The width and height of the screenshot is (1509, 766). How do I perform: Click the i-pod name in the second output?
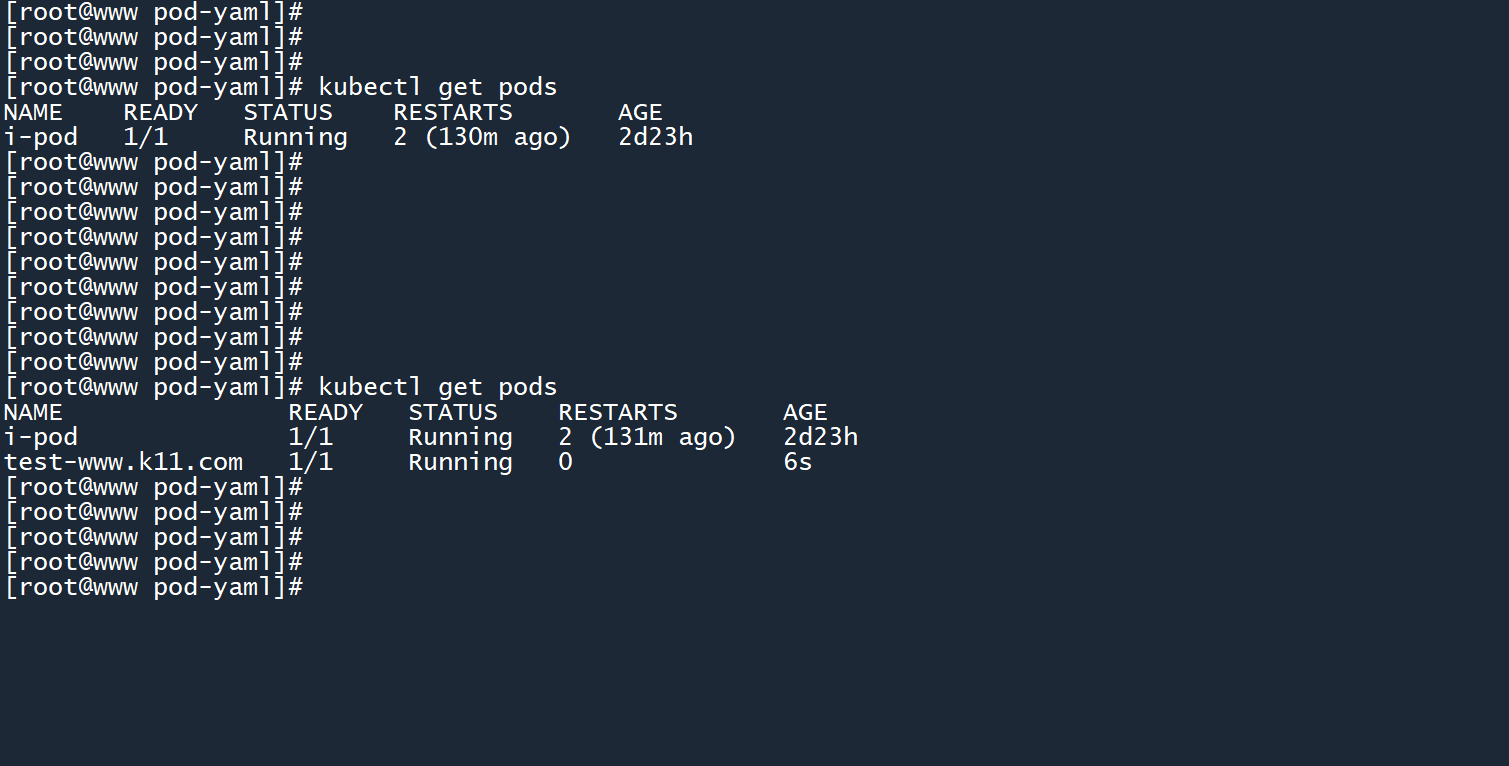(40, 437)
